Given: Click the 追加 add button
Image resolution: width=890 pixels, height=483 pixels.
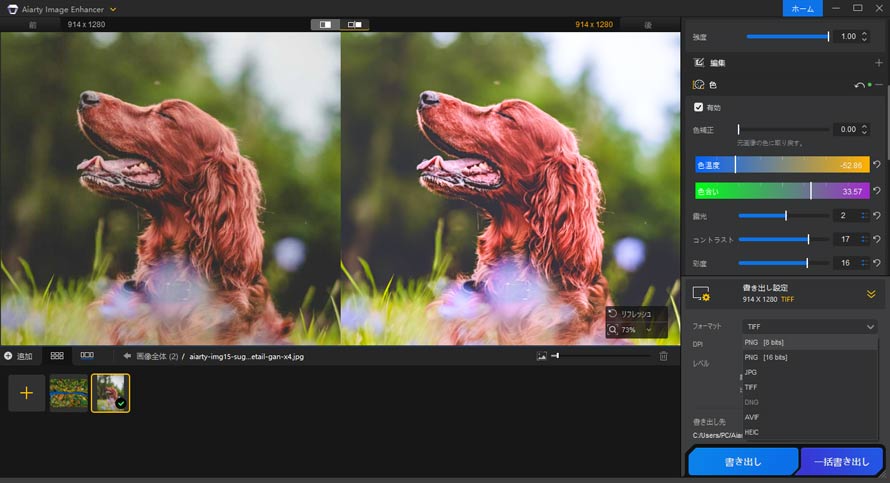Looking at the screenshot, I should pos(18,356).
